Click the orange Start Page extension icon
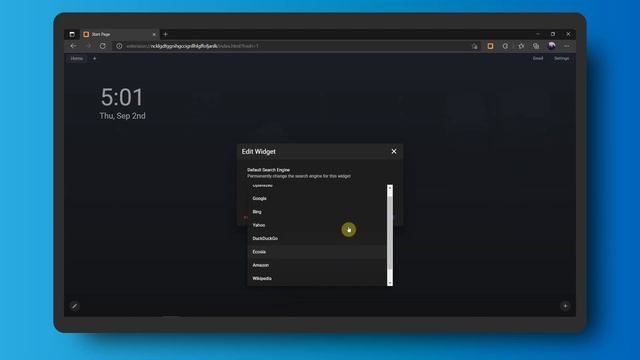The width and height of the screenshot is (640, 360). pyautogui.click(x=490, y=46)
